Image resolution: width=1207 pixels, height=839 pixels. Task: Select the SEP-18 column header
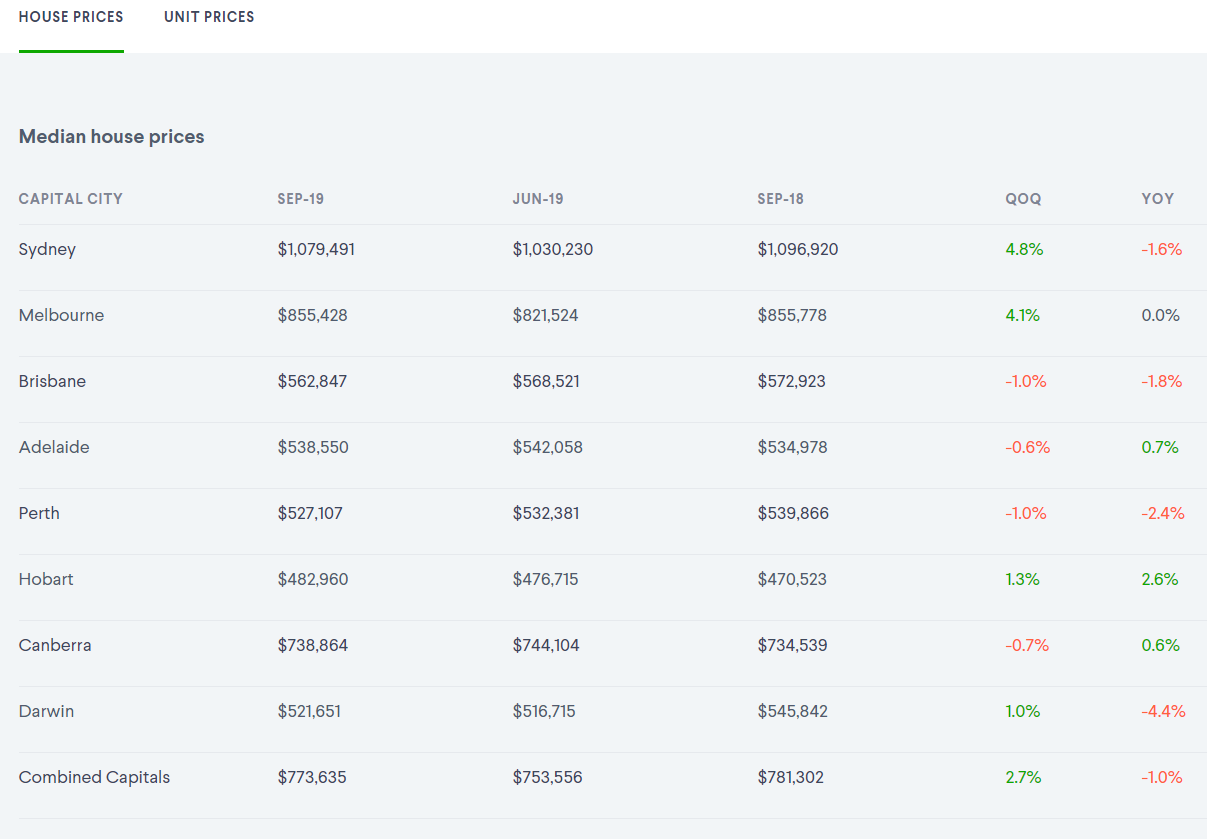pyautogui.click(x=780, y=199)
